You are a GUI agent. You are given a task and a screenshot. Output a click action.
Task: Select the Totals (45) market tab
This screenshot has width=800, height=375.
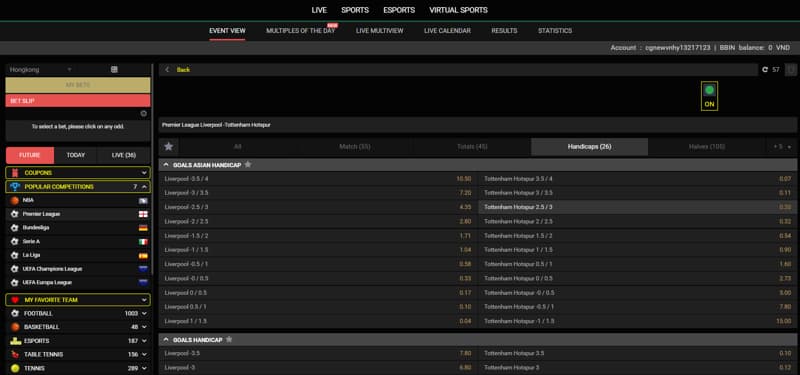pos(472,147)
